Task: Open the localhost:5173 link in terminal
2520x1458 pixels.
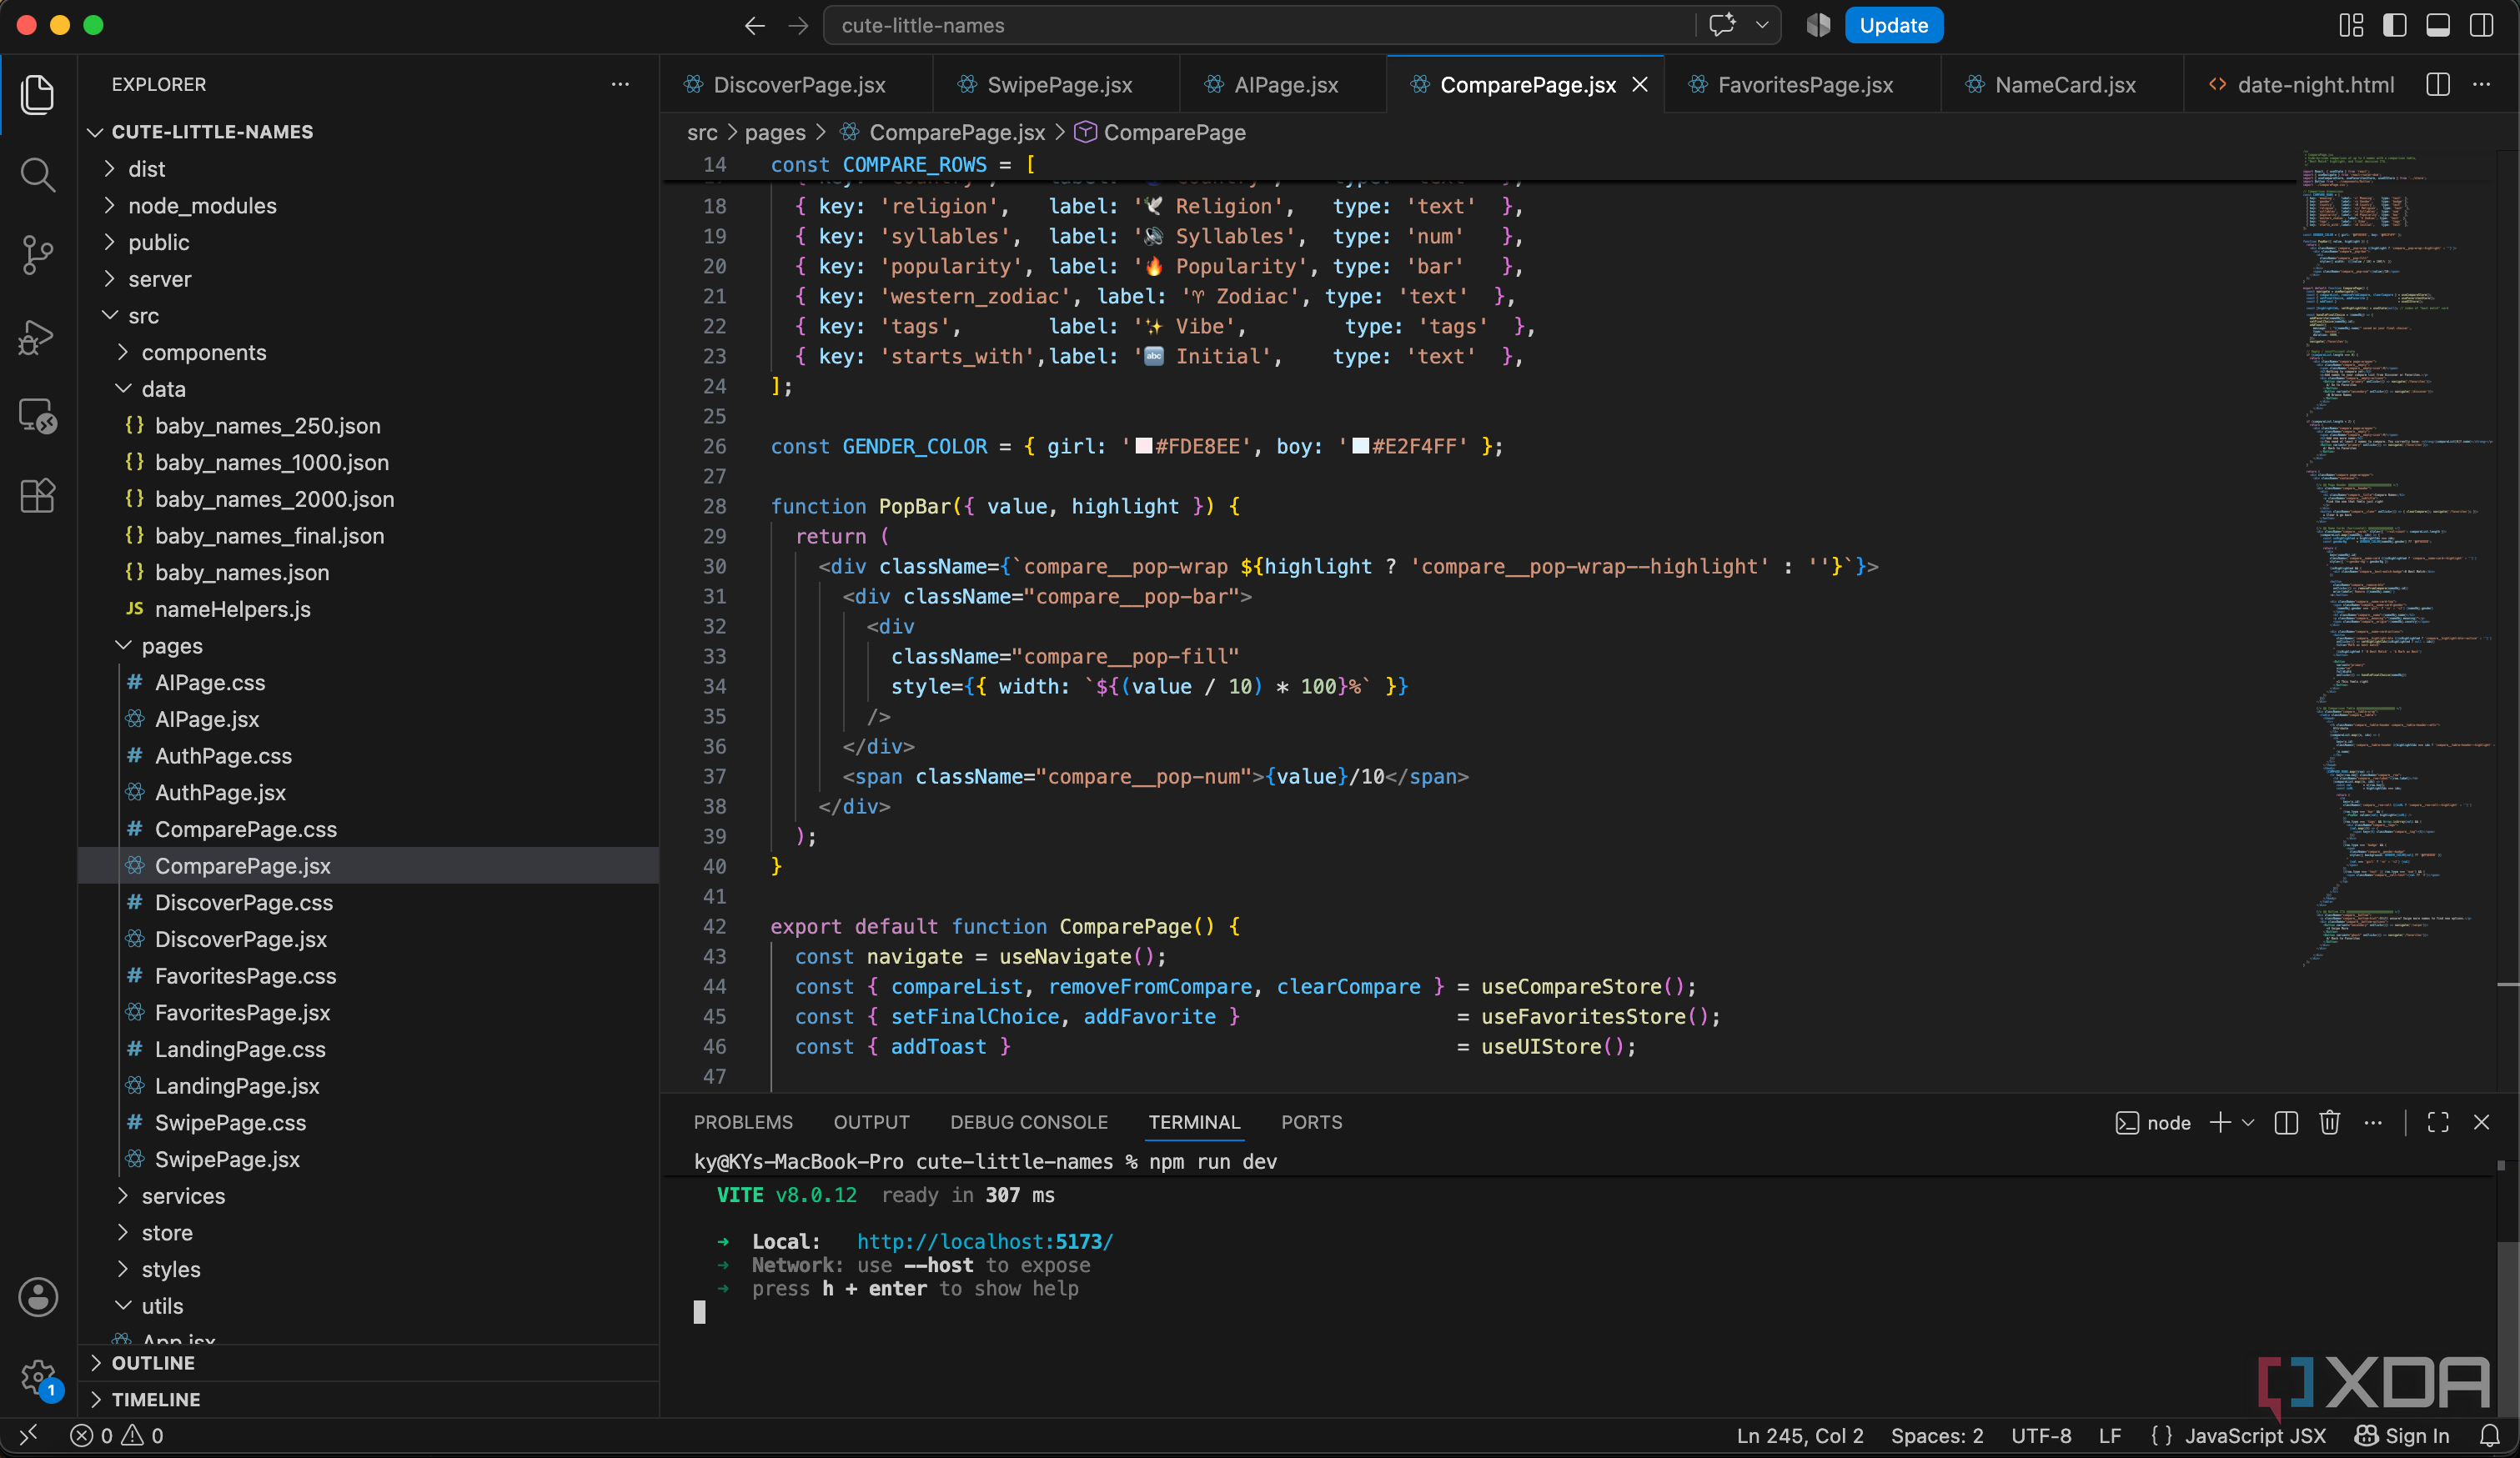Action: coord(984,1241)
